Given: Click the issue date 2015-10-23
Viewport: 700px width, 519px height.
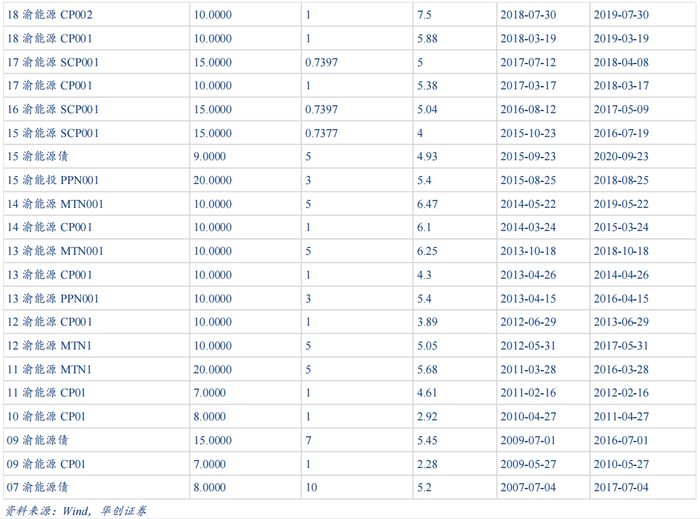Looking at the screenshot, I should point(528,133).
